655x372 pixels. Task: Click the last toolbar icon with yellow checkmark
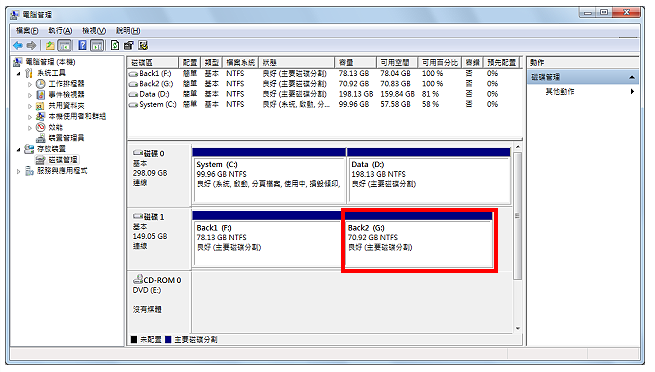pyautogui.click(x=143, y=46)
